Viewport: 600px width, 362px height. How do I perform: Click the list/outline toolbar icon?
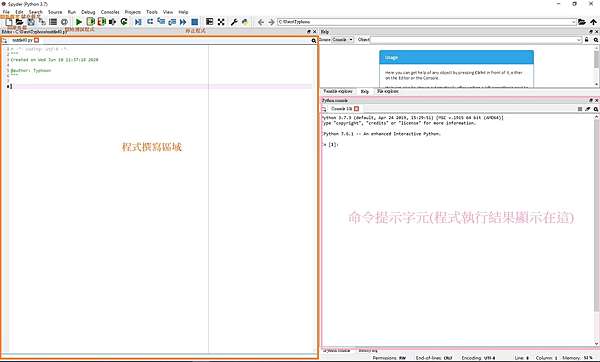click(x=53, y=22)
